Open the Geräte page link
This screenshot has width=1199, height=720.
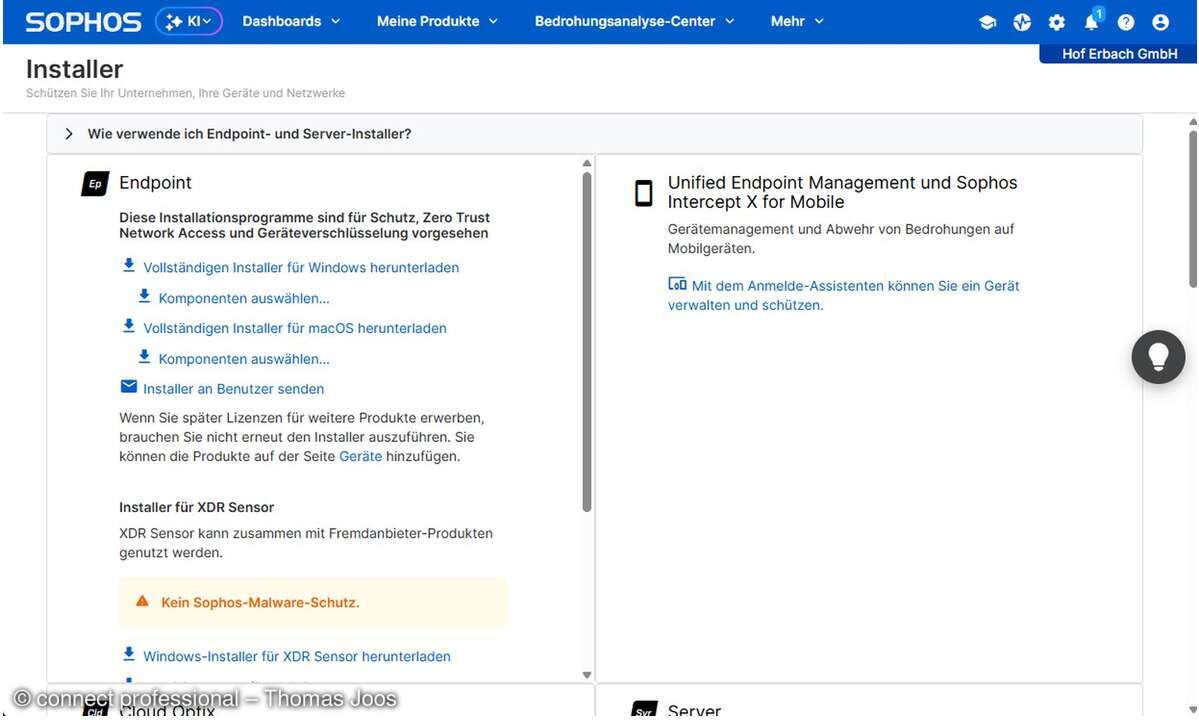[360, 456]
